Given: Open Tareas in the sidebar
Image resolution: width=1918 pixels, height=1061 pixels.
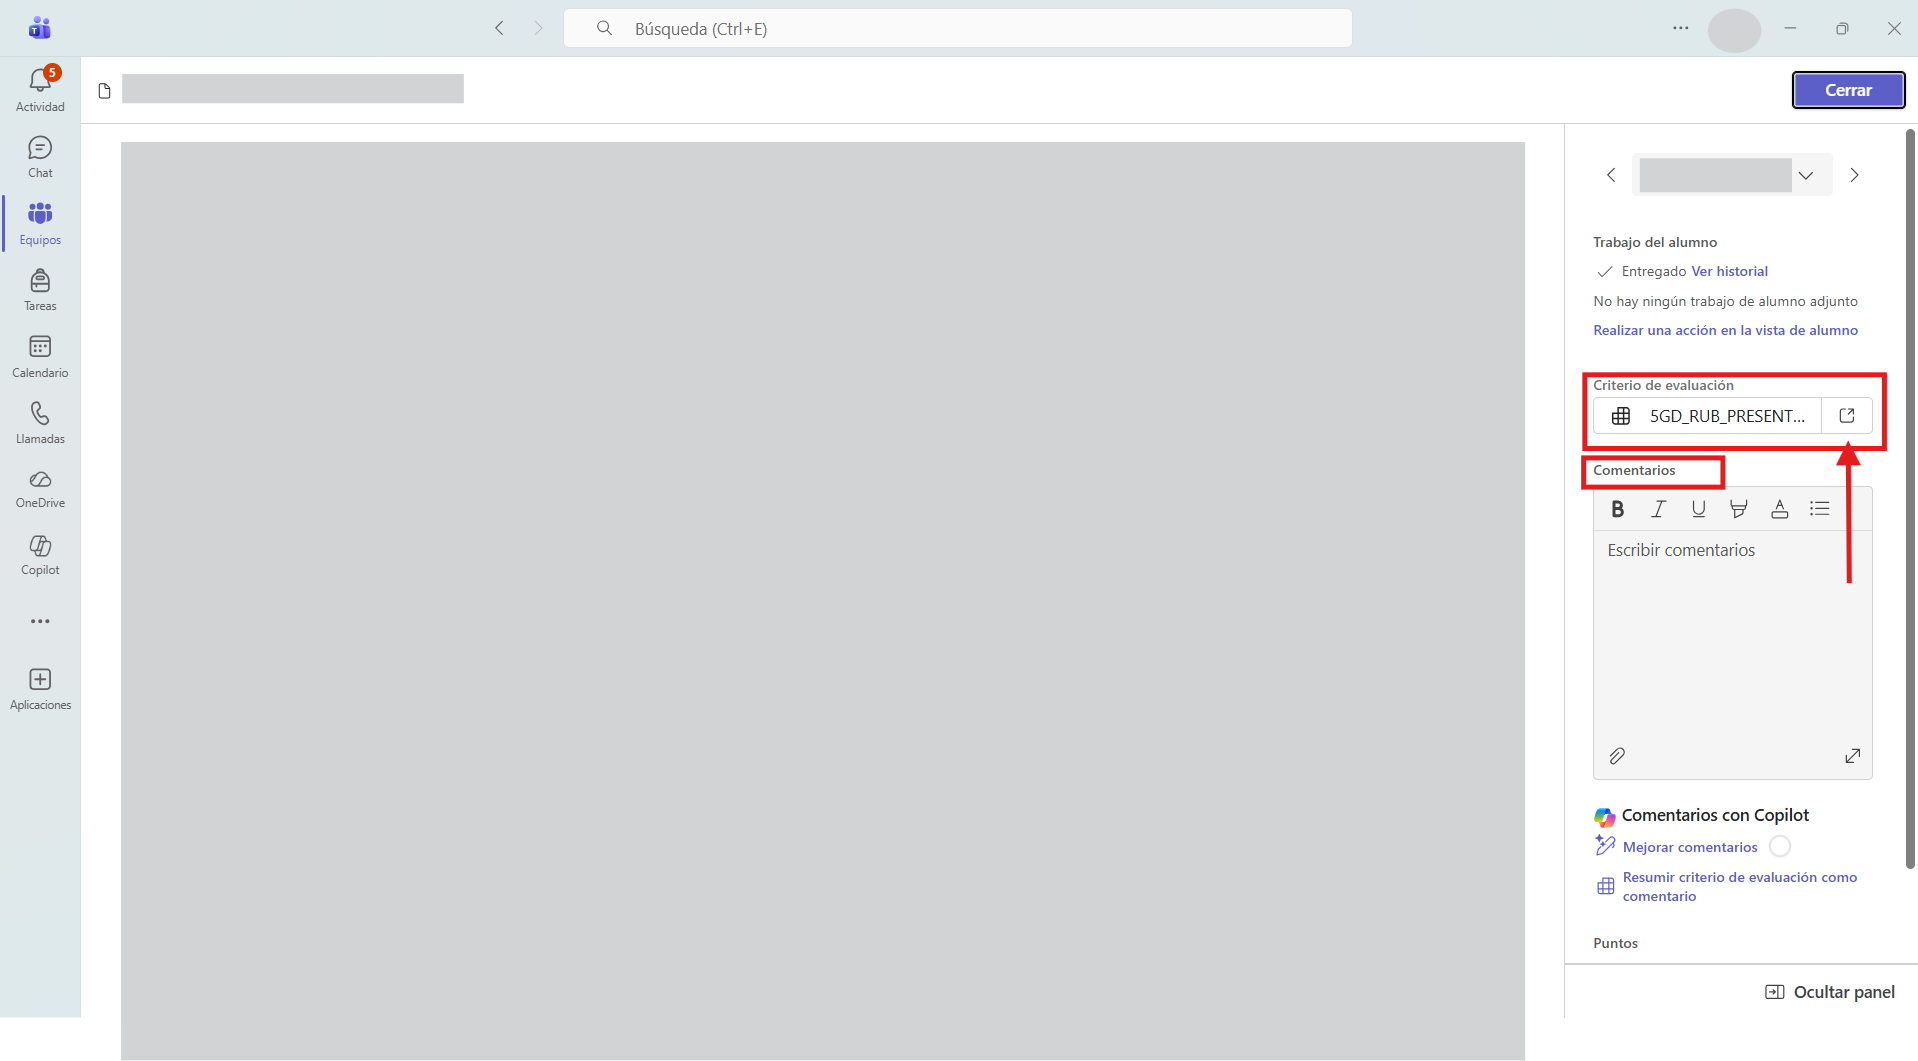Looking at the screenshot, I should 40,290.
